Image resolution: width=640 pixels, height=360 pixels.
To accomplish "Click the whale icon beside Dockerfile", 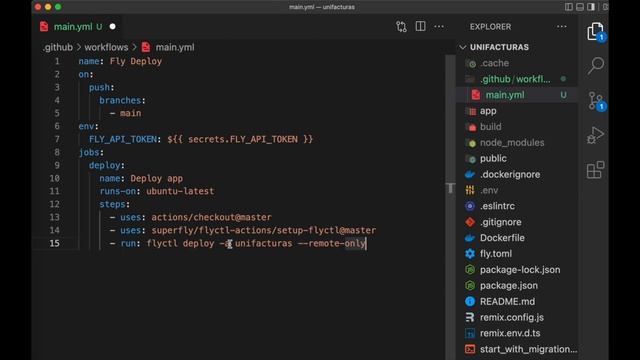I will [470, 238].
